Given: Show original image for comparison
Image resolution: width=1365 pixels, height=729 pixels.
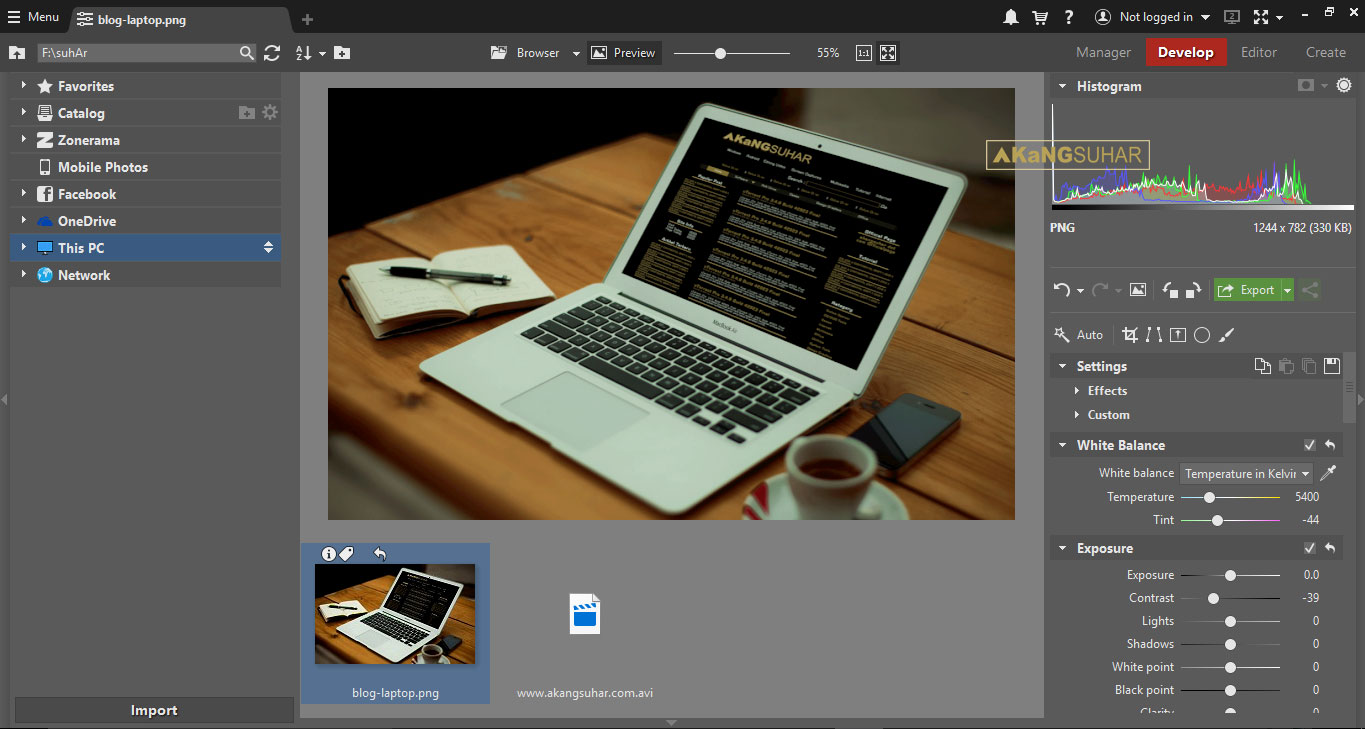Looking at the screenshot, I should 1137,290.
